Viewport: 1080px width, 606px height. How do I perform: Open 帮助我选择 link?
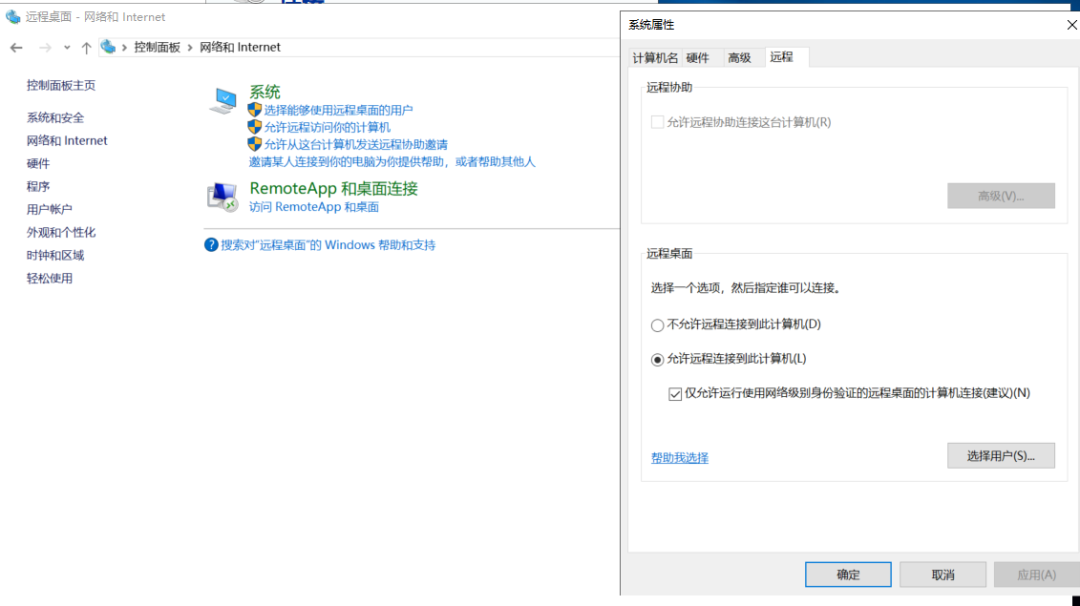[680, 458]
